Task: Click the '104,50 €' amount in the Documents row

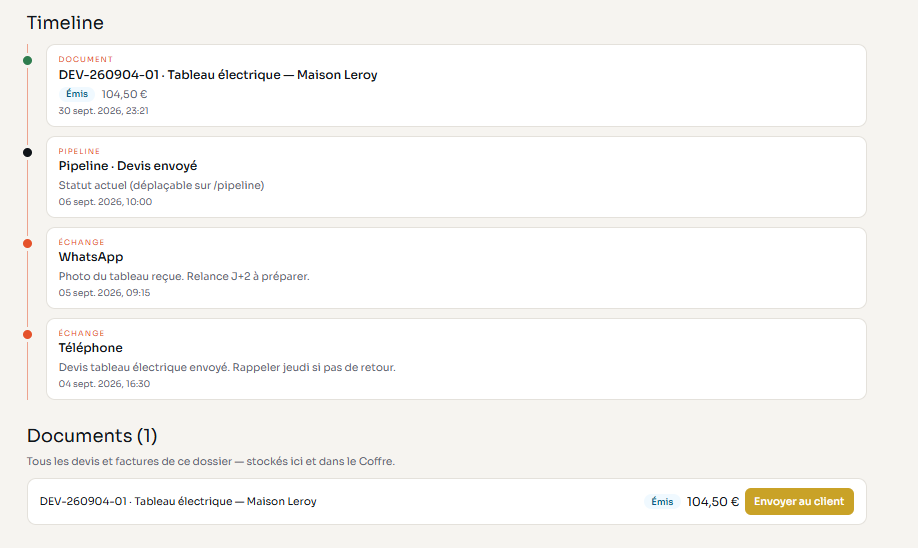Action: tap(713, 502)
